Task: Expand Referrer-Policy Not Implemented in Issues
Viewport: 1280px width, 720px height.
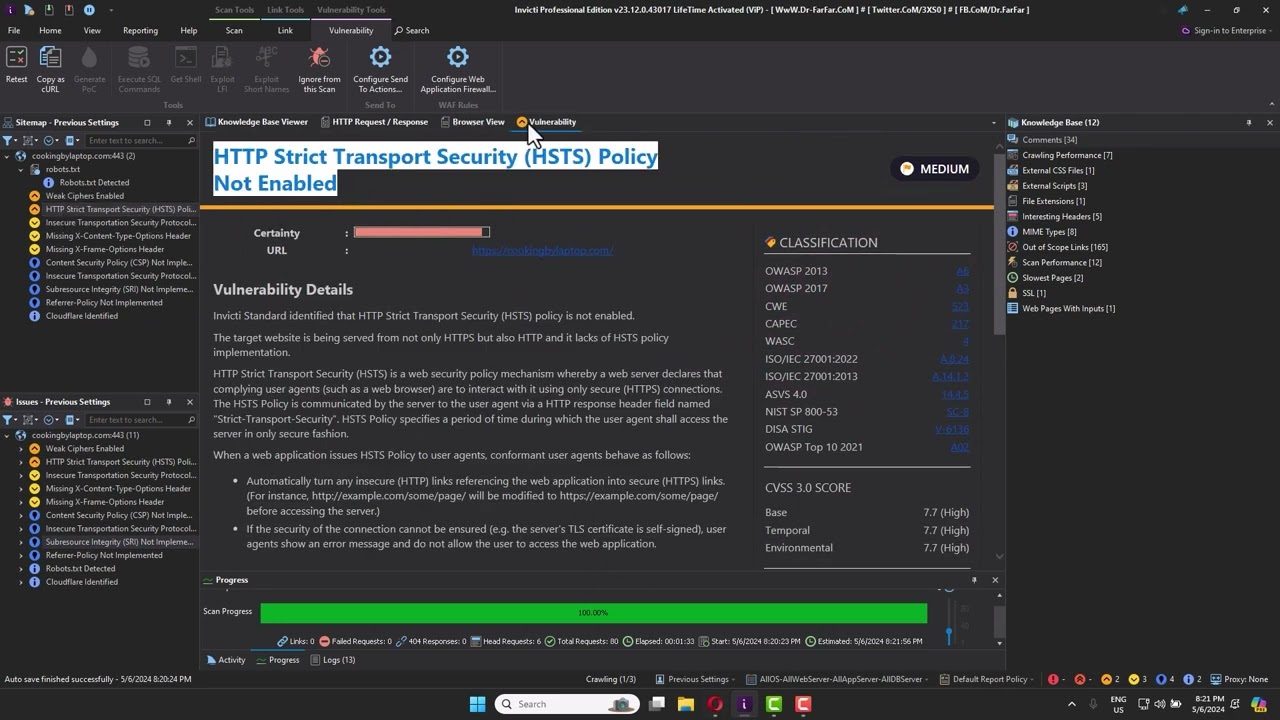Action: [21, 555]
